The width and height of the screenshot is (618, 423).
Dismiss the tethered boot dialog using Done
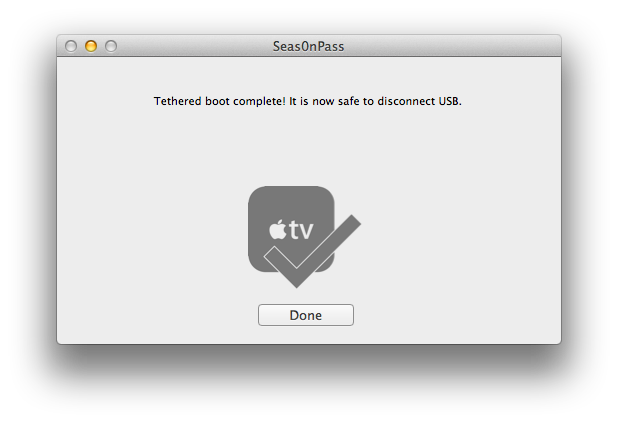tap(306, 315)
